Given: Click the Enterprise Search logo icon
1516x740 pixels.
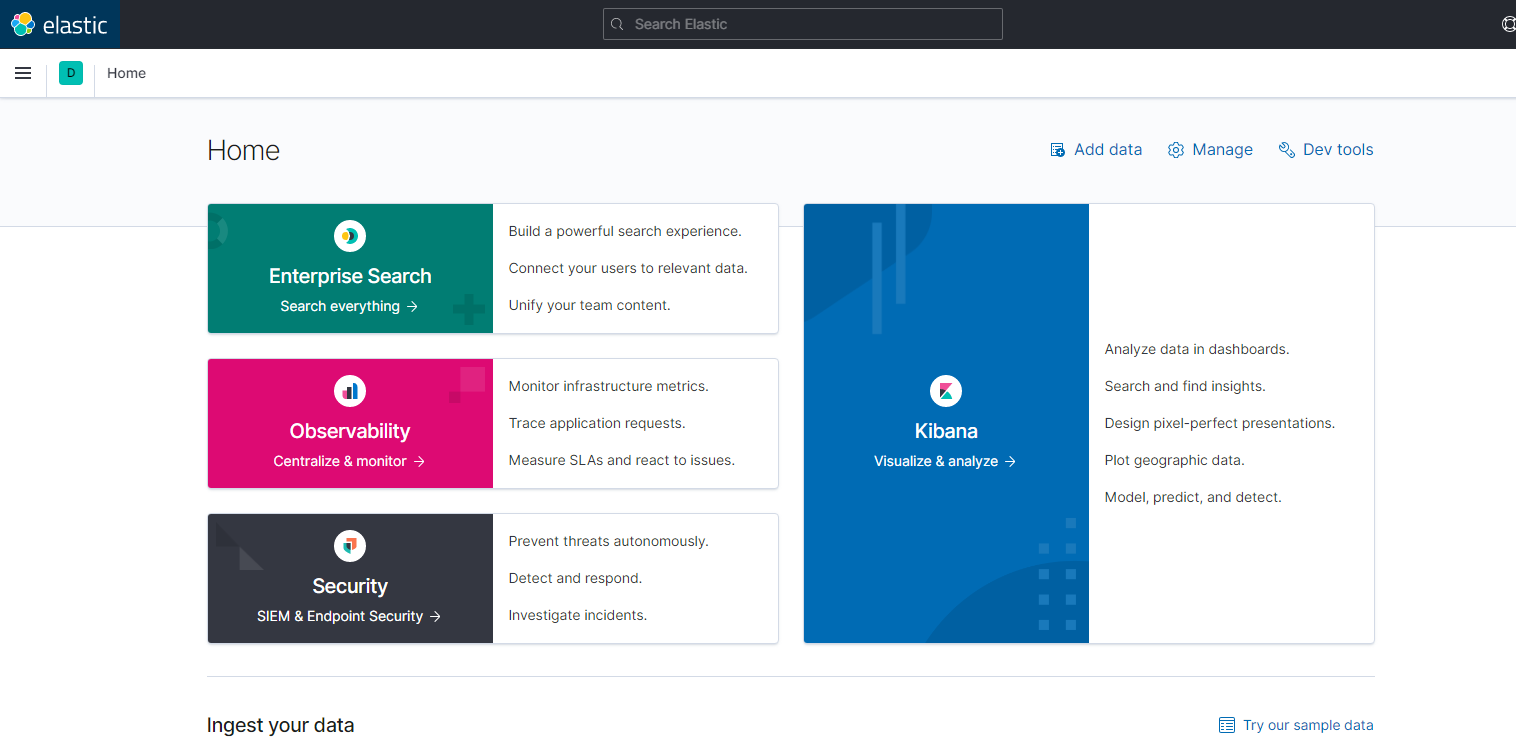Looking at the screenshot, I should pyautogui.click(x=350, y=236).
